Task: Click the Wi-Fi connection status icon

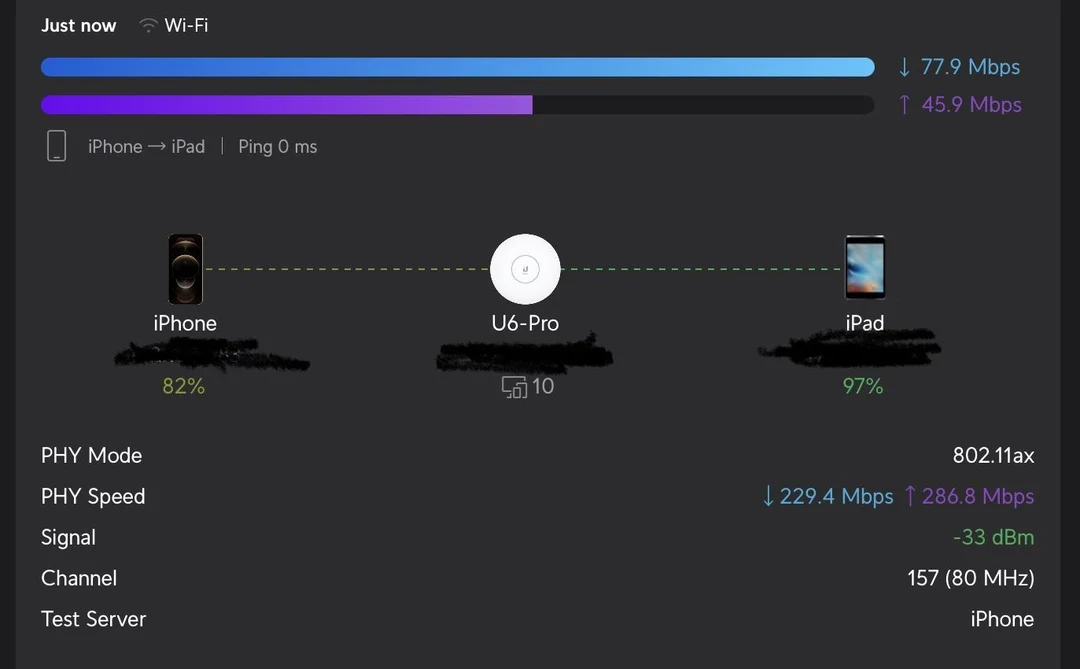Action: 147,25
